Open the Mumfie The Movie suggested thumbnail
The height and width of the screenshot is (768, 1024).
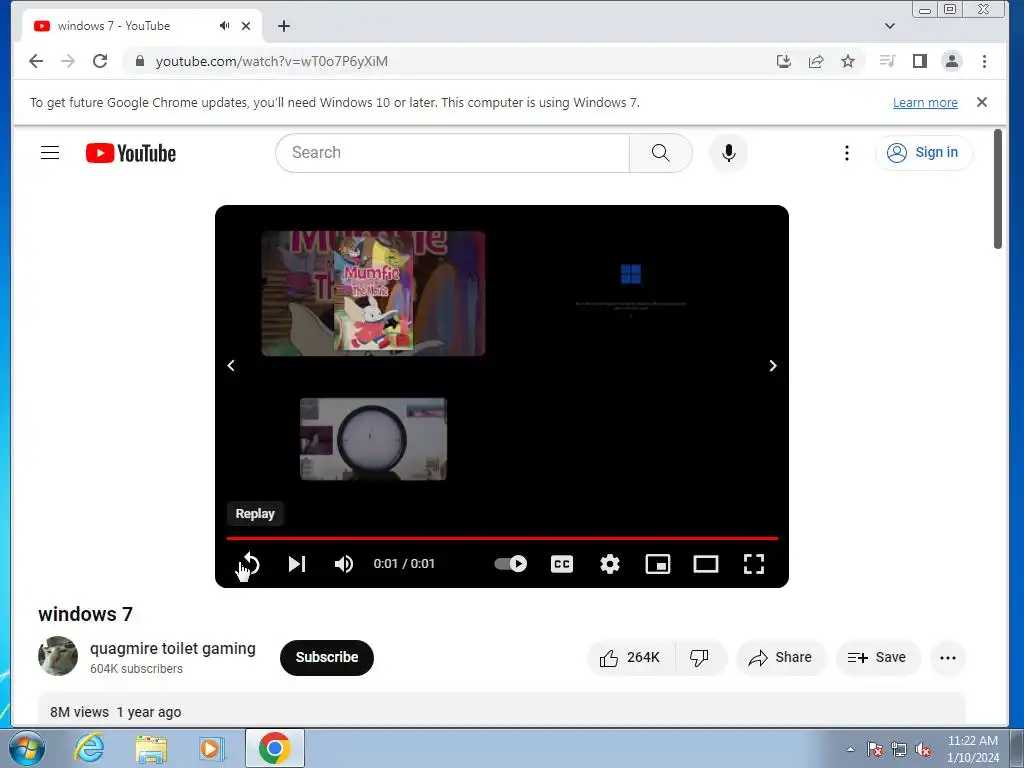click(373, 293)
